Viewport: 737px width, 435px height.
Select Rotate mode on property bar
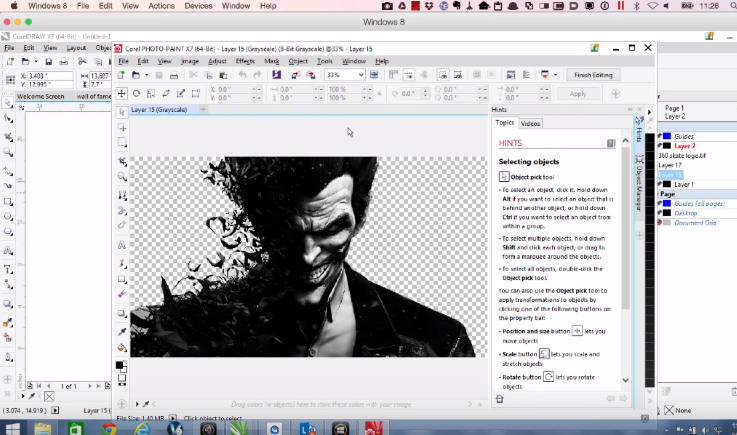coord(136,93)
